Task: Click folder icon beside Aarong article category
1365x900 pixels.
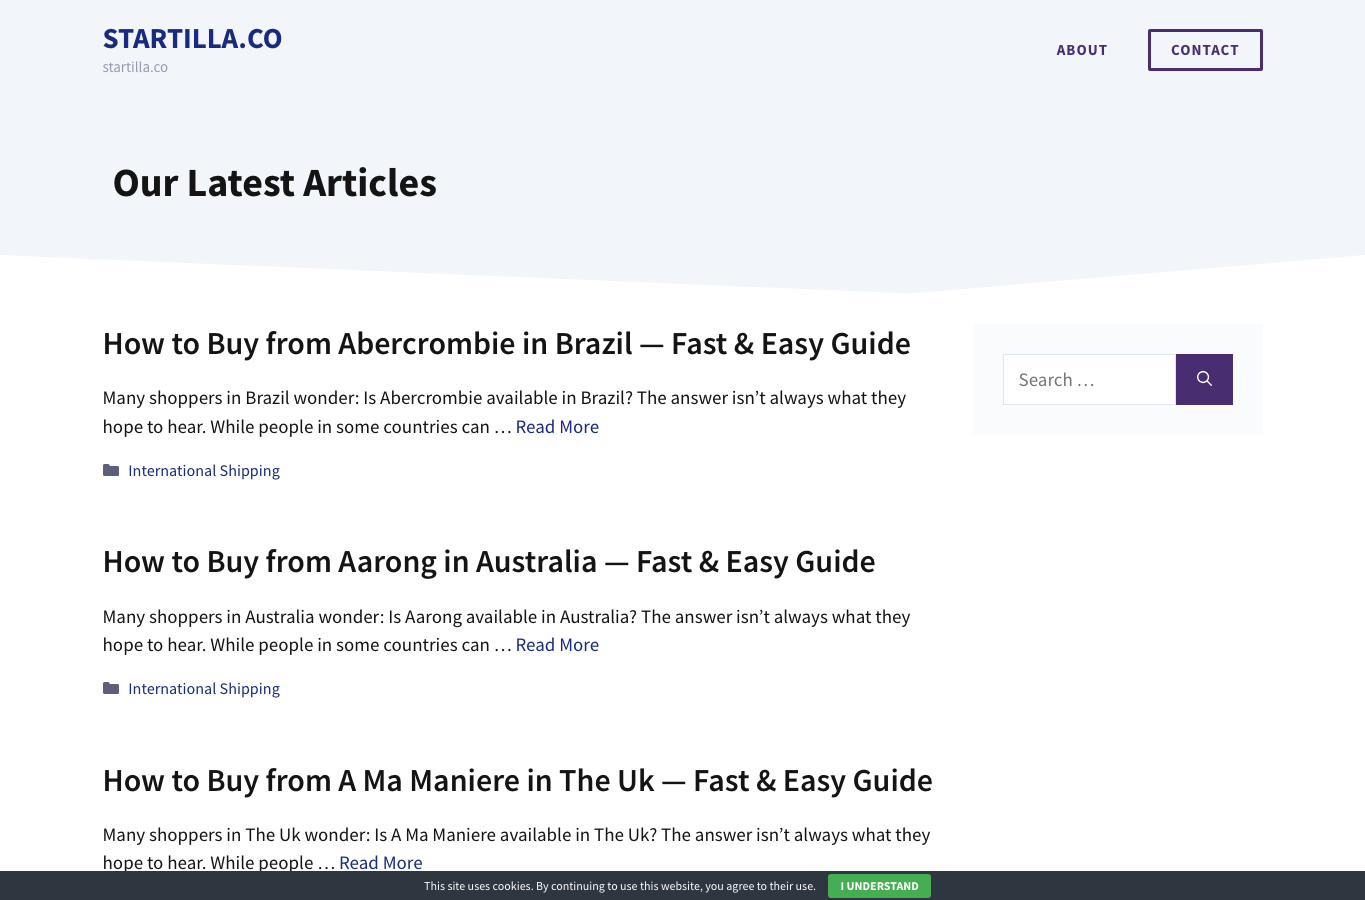Action: point(111,689)
